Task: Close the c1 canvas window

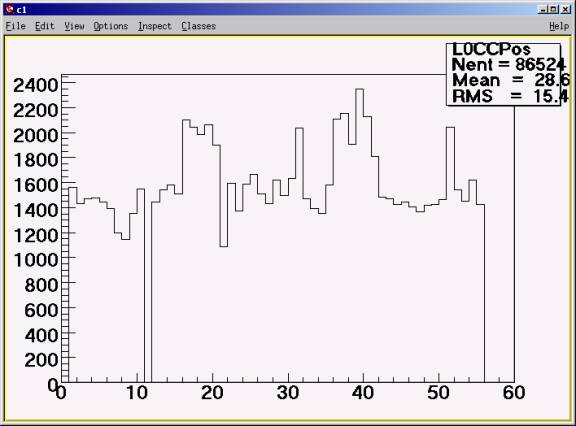Action: (x=566, y=10)
